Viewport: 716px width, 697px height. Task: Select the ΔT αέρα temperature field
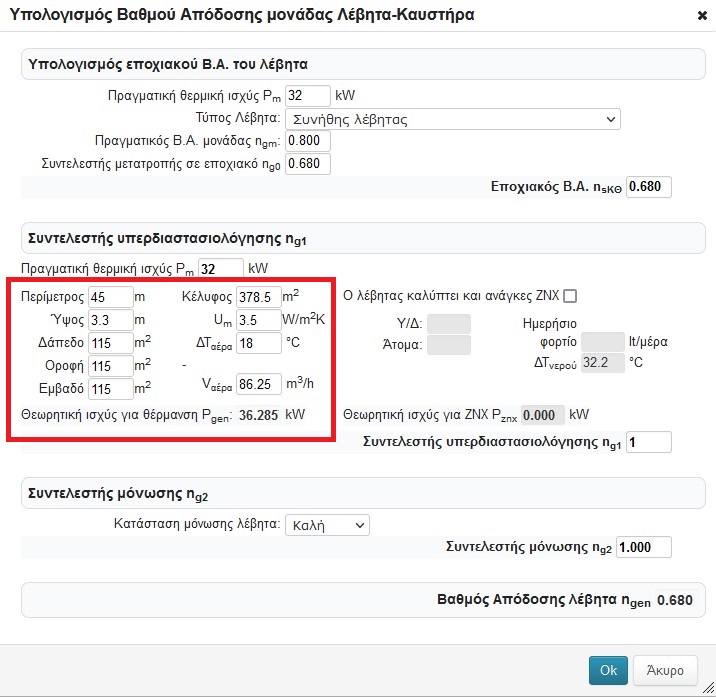click(x=259, y=343)
